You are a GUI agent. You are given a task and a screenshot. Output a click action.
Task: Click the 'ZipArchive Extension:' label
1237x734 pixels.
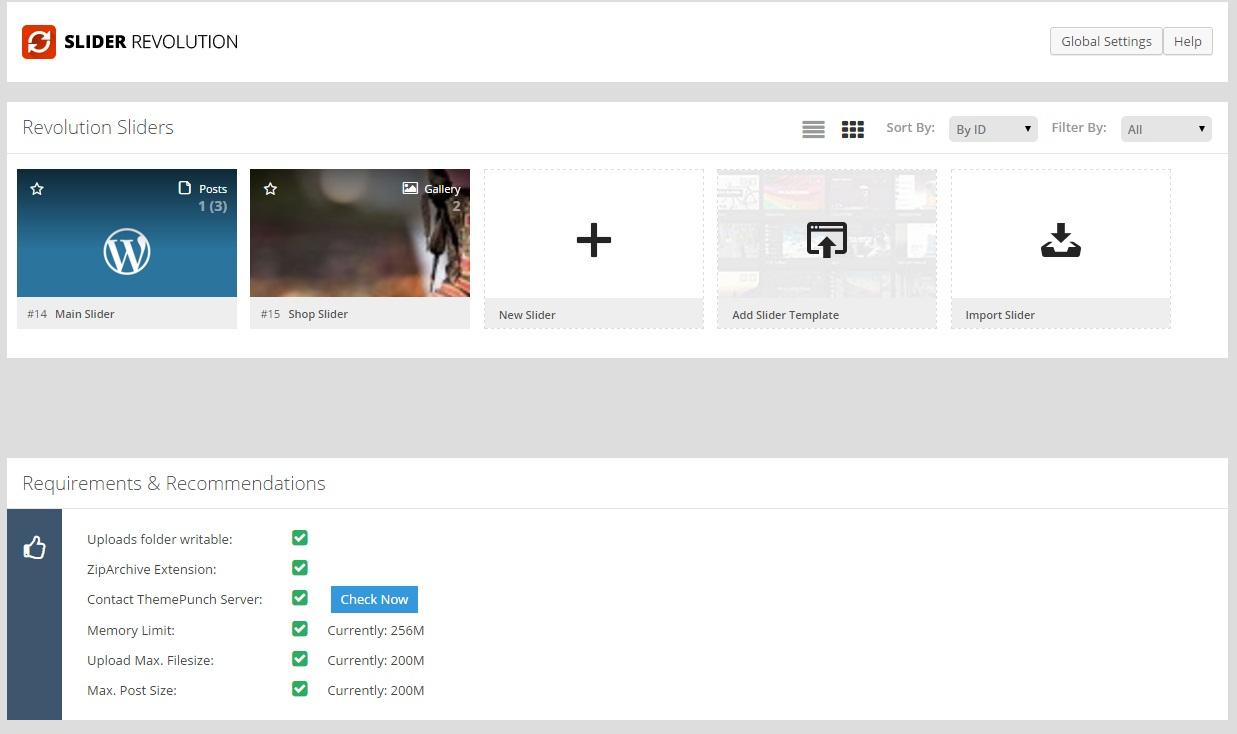click(x=151, y=570)
